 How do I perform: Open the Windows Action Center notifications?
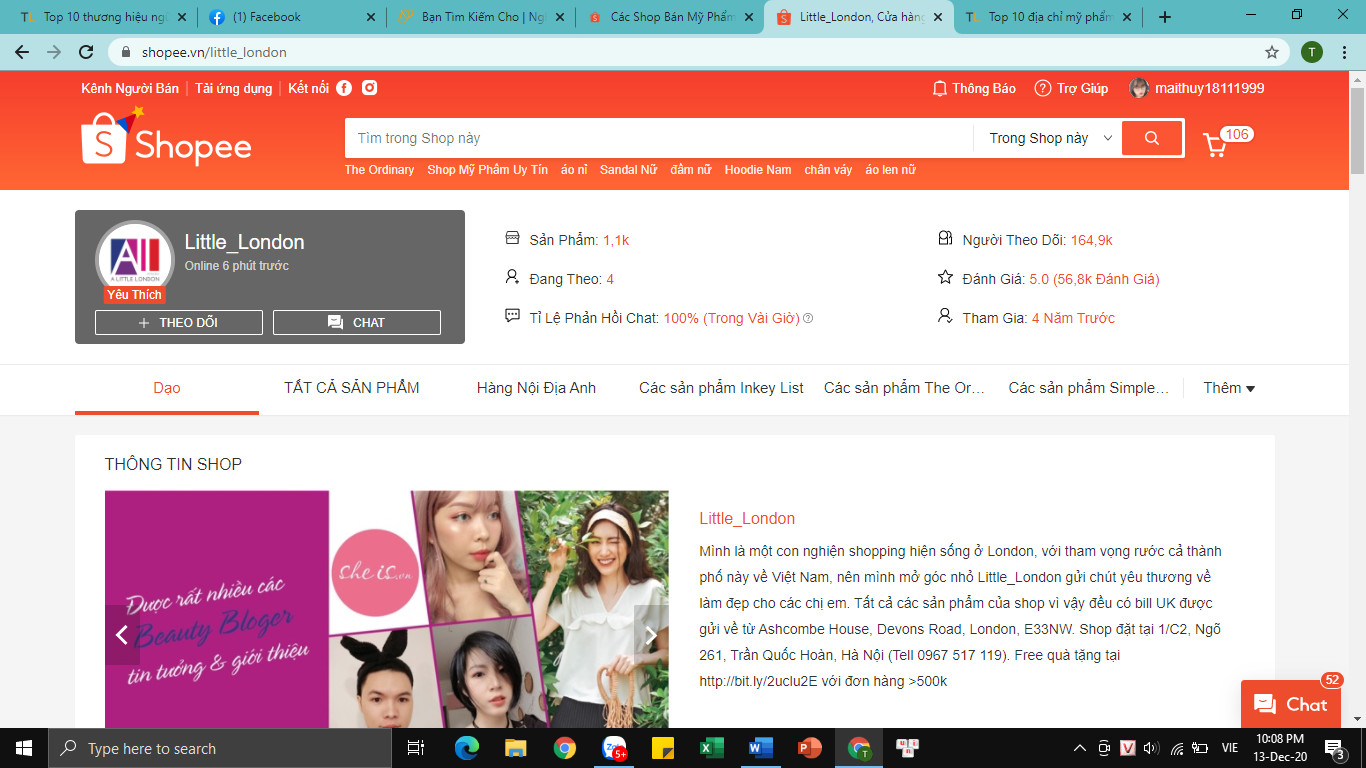tap(1335, 748)
